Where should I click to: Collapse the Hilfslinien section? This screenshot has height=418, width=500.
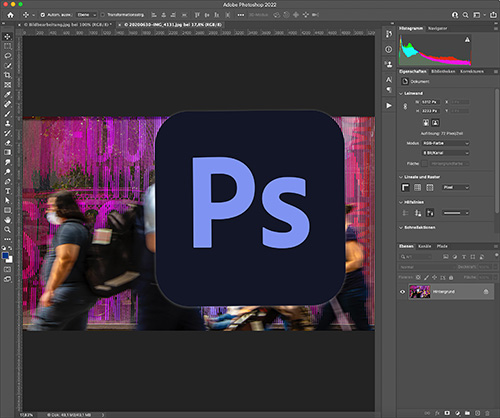pos(401,202)
